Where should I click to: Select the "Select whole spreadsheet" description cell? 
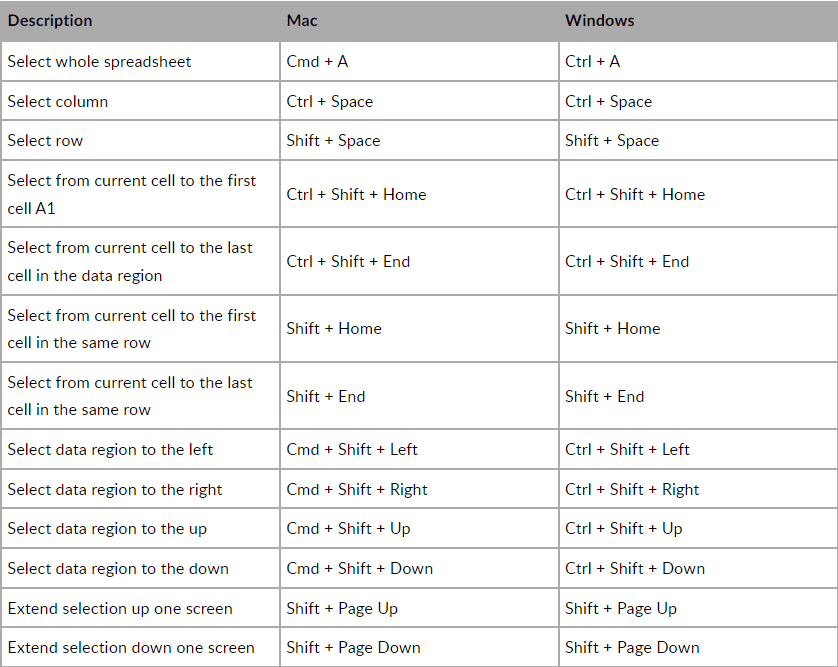click(99, 61)
